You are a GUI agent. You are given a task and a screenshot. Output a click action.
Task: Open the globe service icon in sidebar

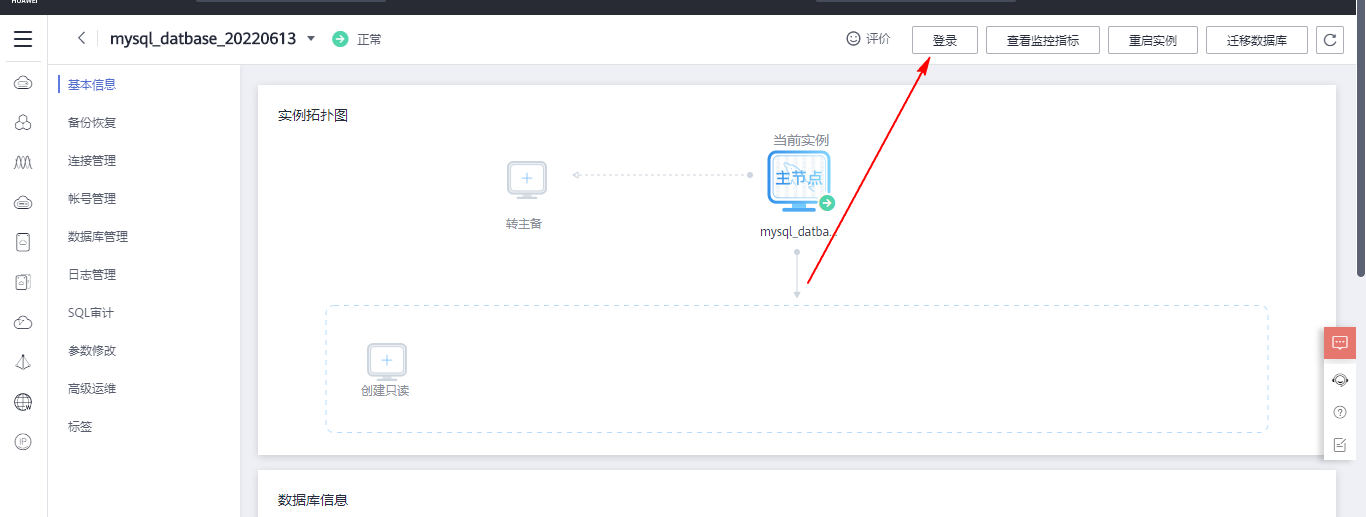tap(23, 402)
